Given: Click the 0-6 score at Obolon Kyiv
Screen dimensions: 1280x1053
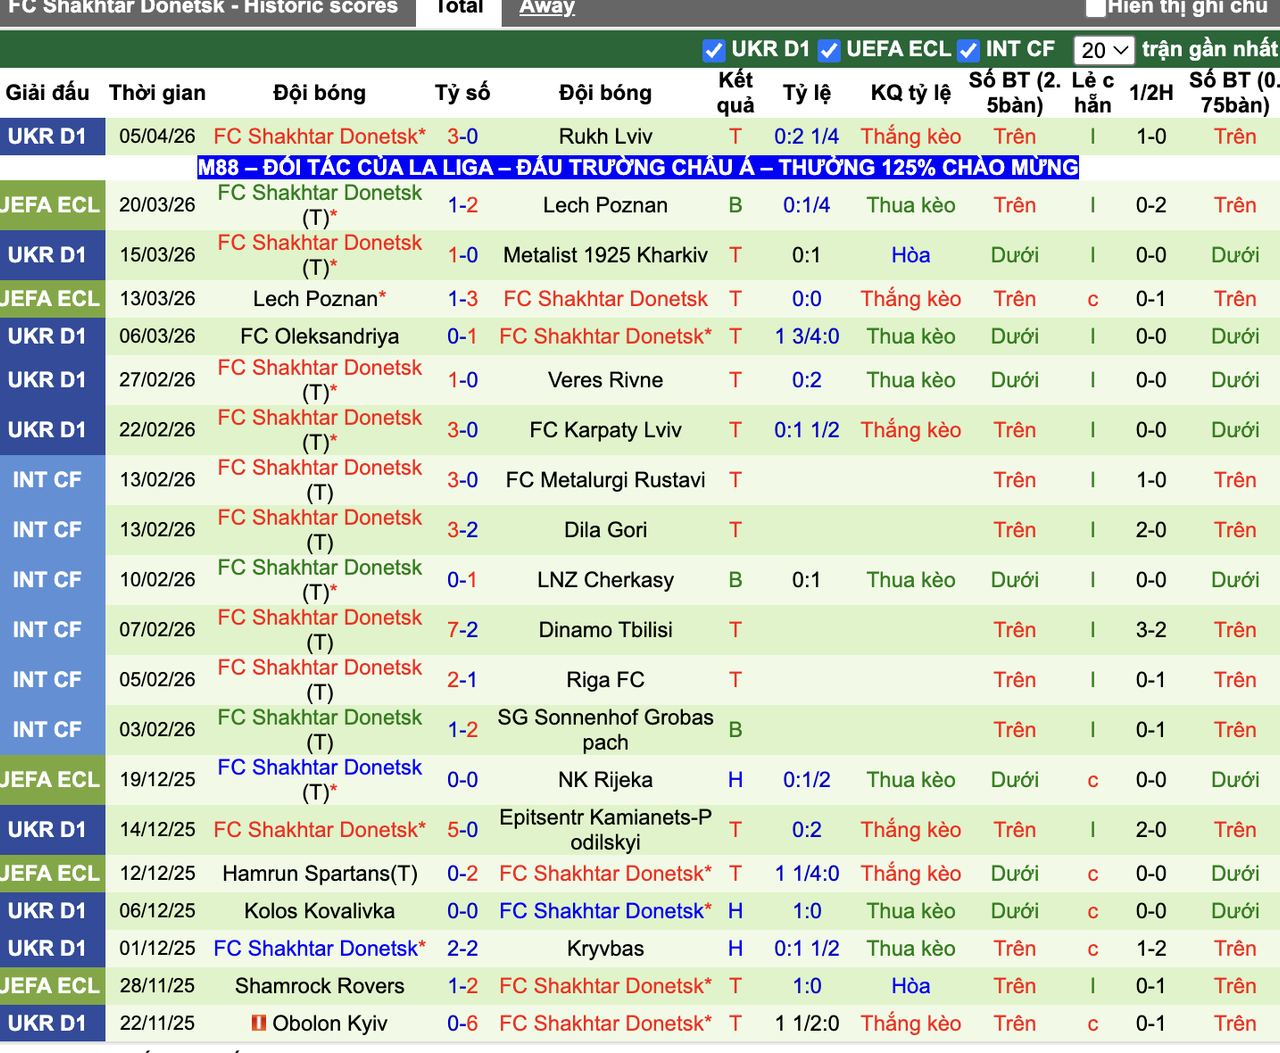Looking at the screenshot, I should pos(462,1023).
